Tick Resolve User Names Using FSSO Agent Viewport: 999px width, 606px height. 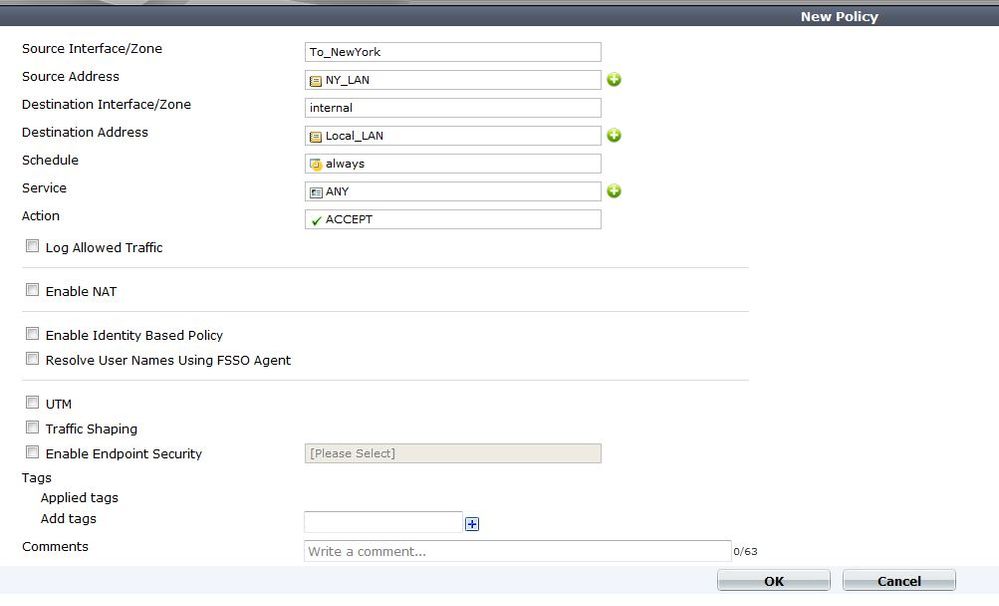(33, 359)
